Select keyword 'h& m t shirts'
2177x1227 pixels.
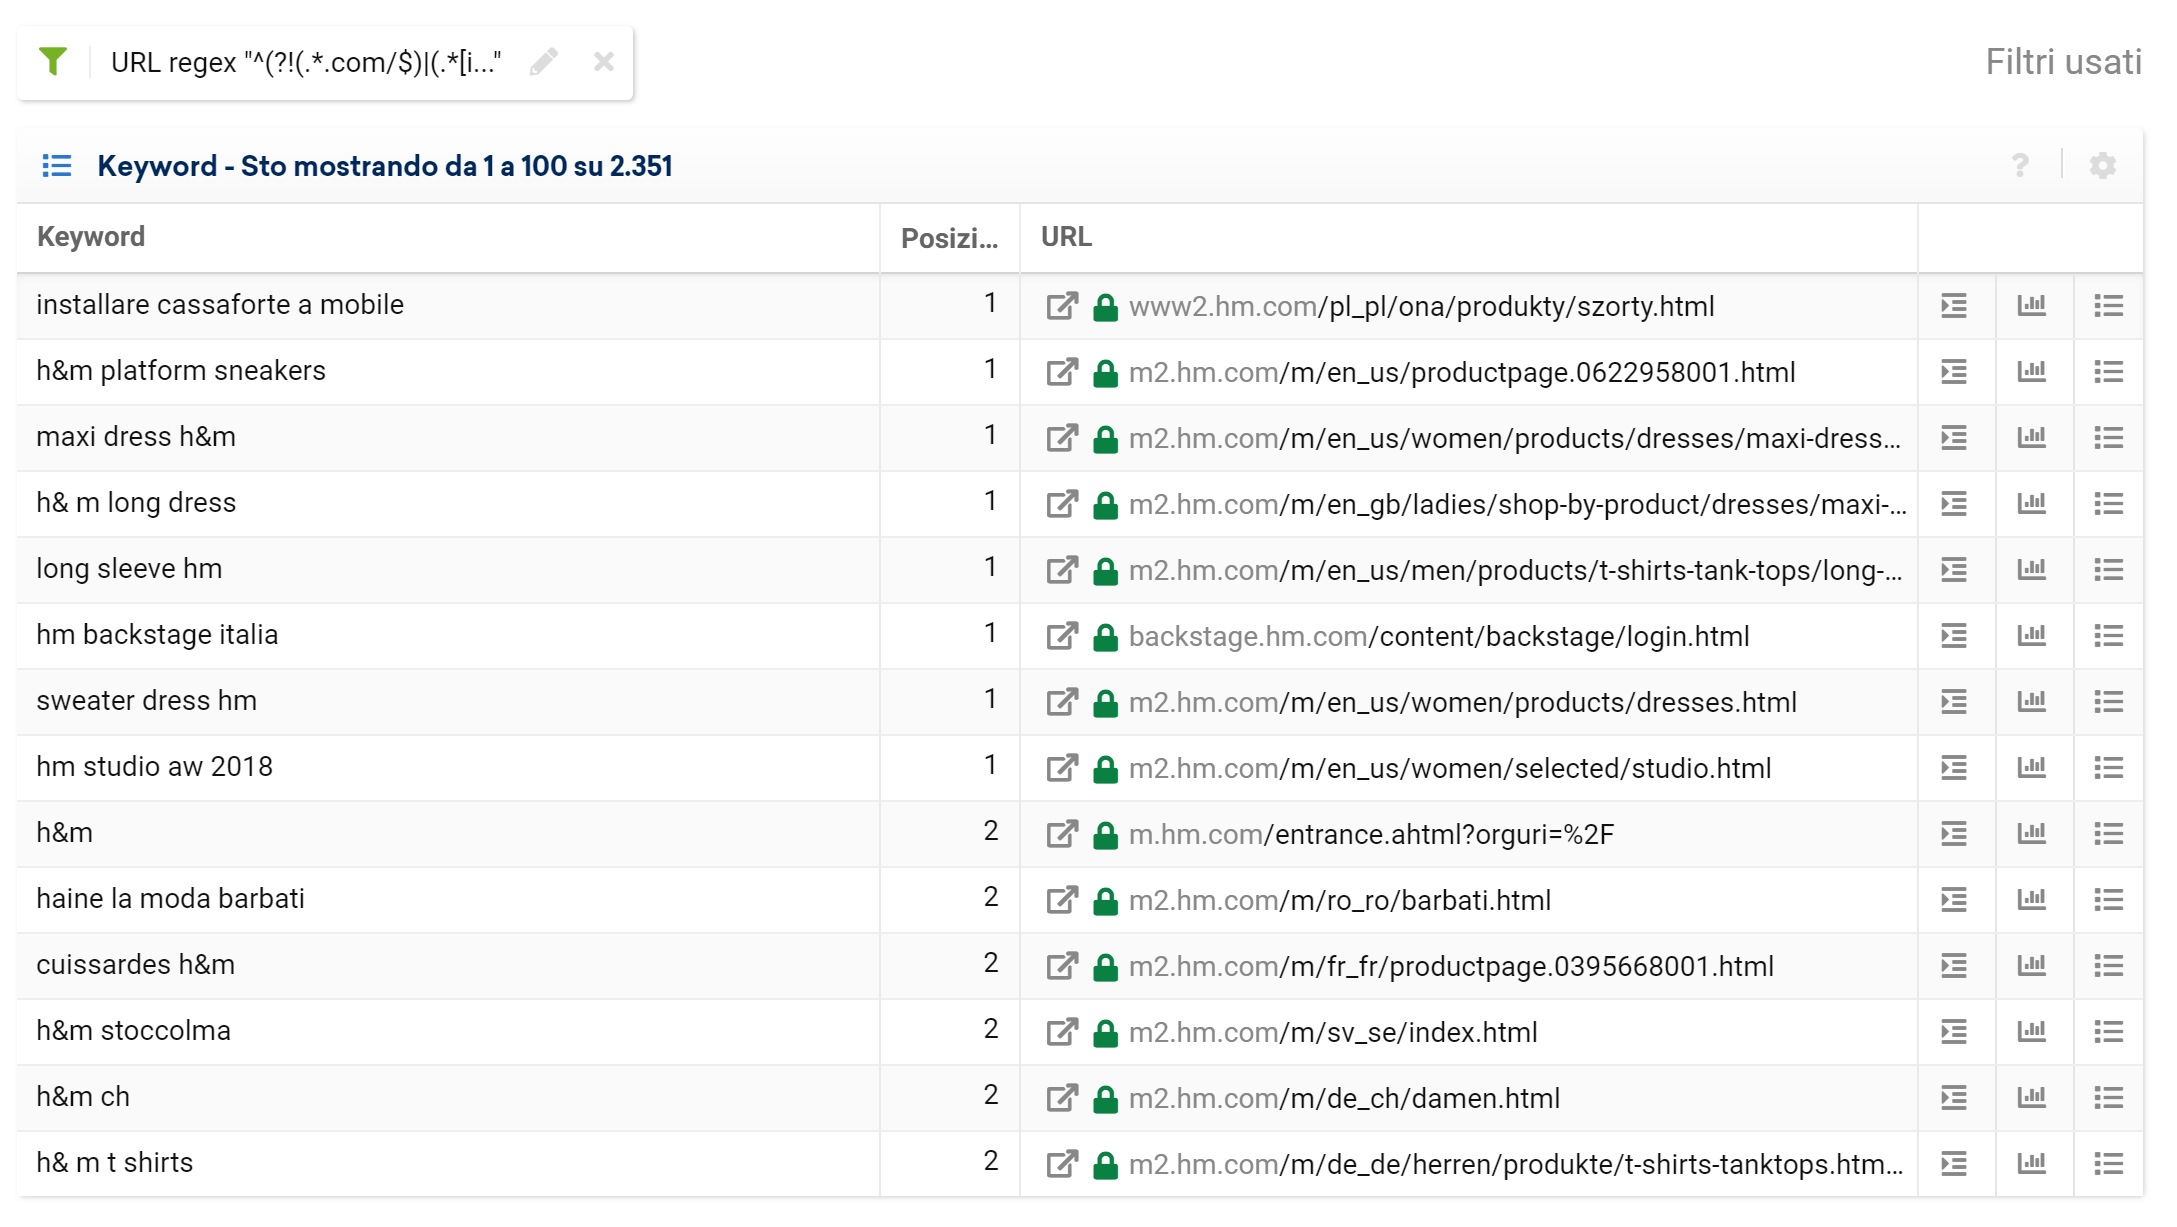(x=114, y=1163)
